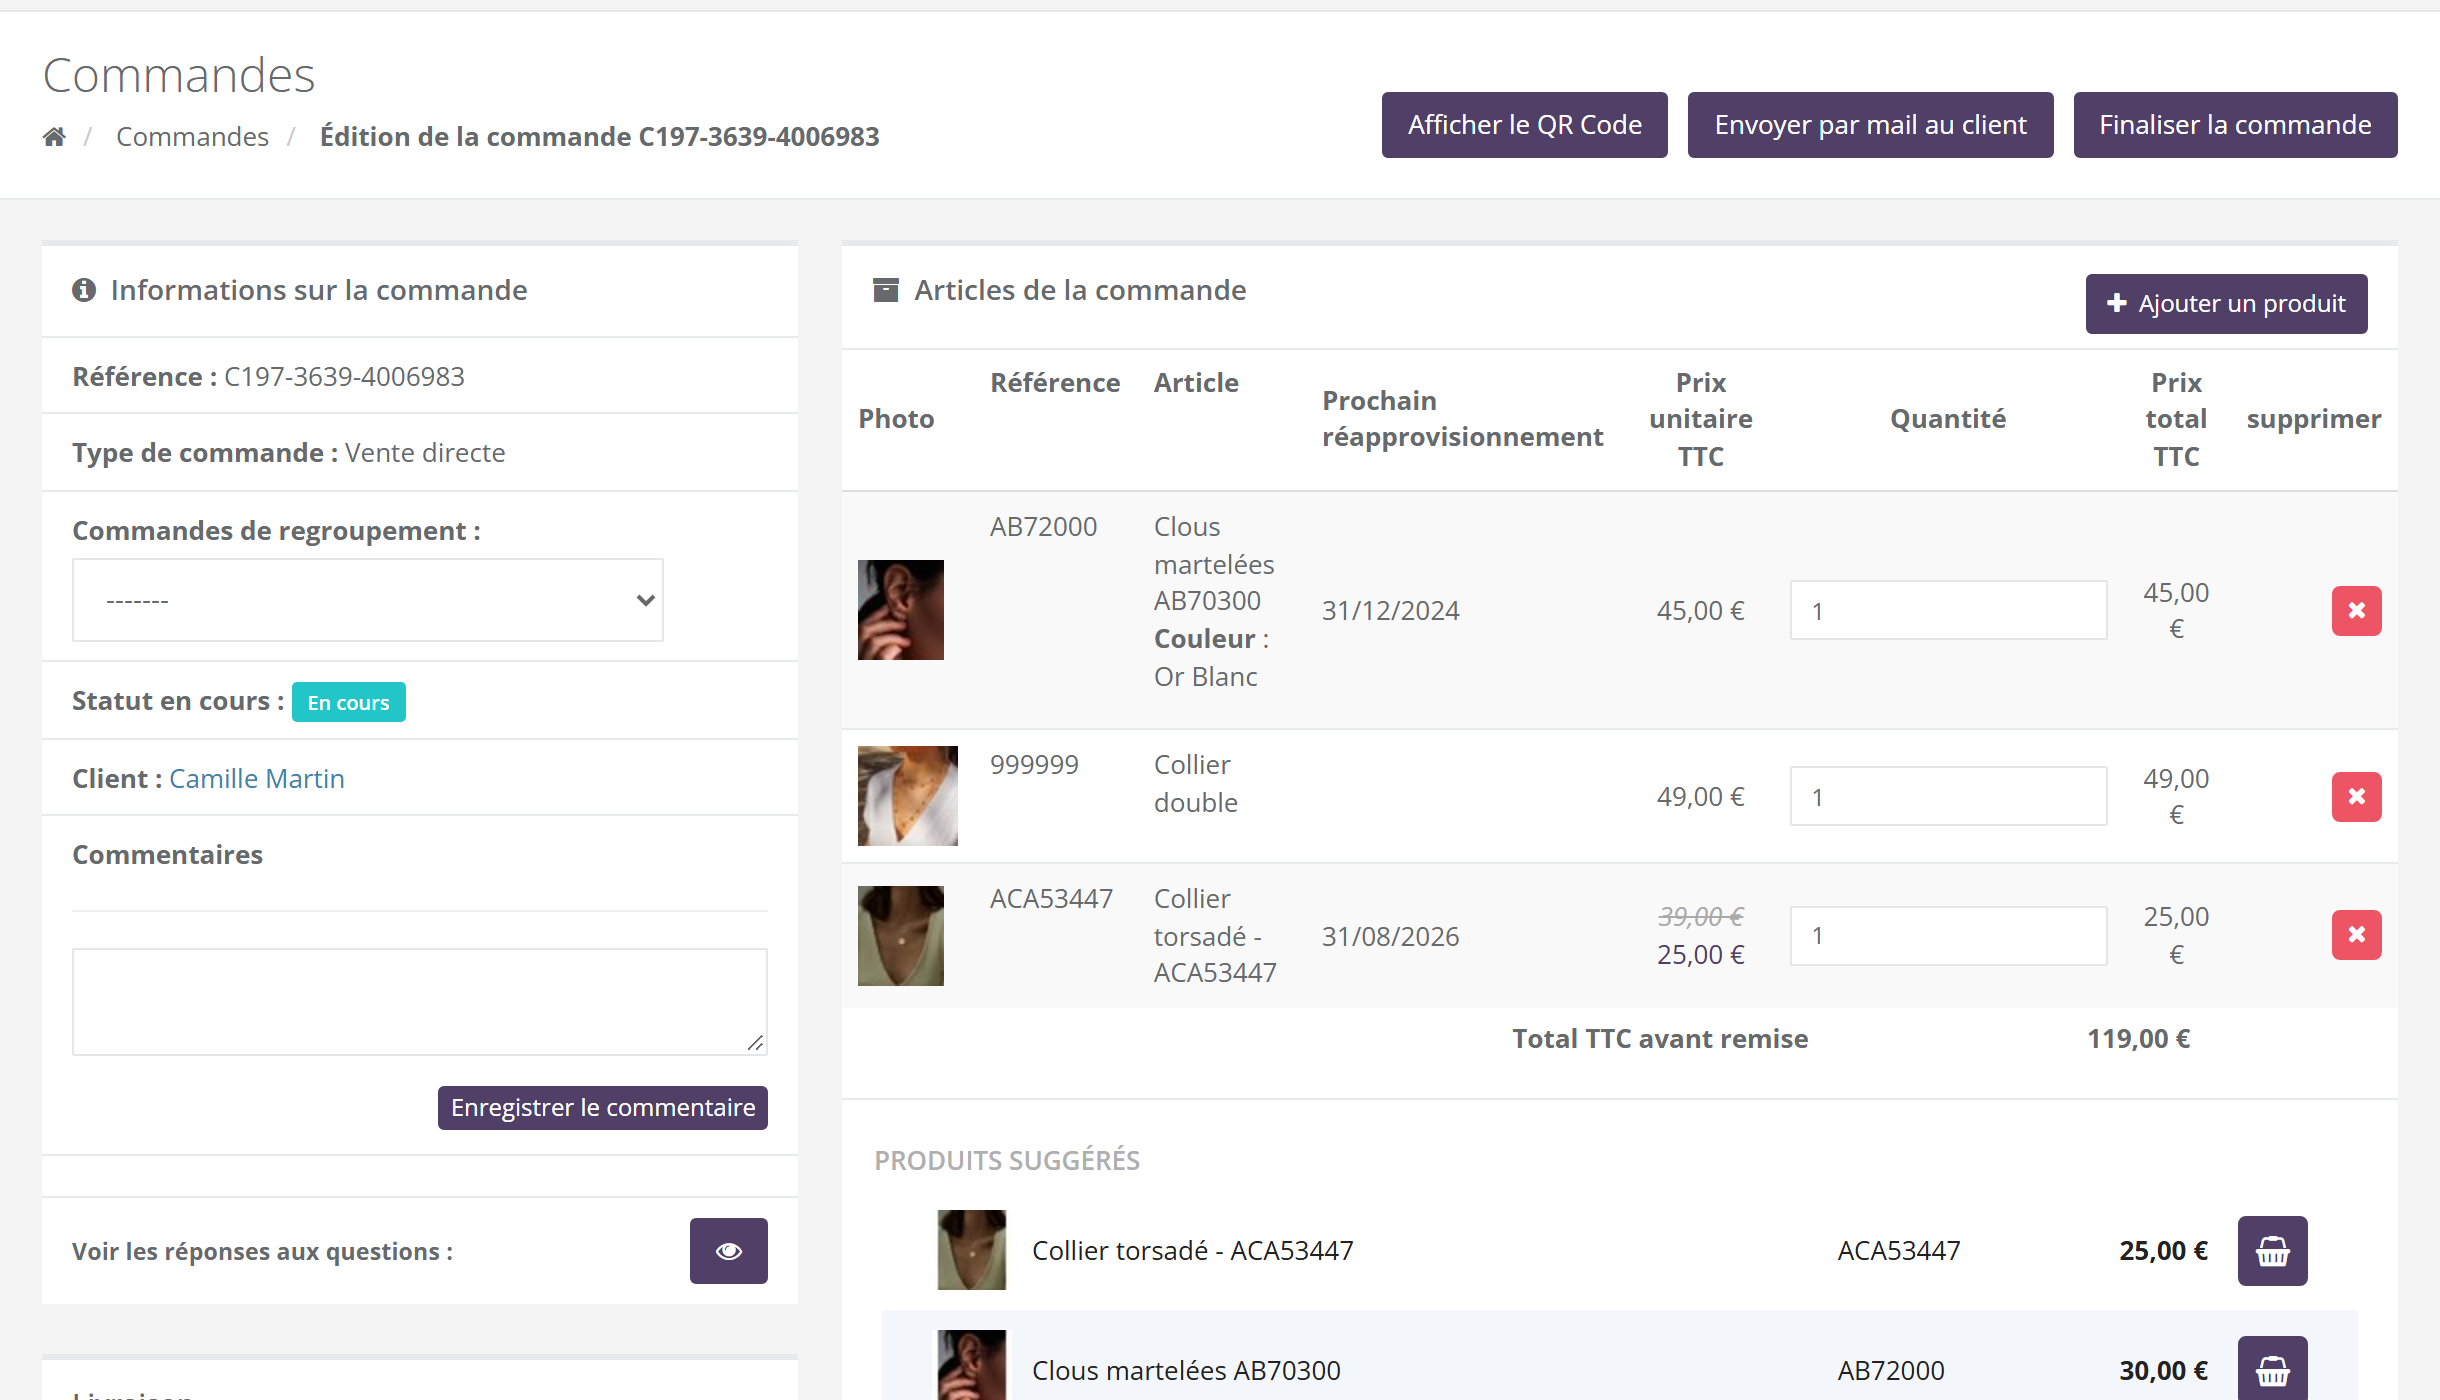Focus the Commentaires text area
This screenshot has height=1400, width=2440.
tap(419, 1001)
